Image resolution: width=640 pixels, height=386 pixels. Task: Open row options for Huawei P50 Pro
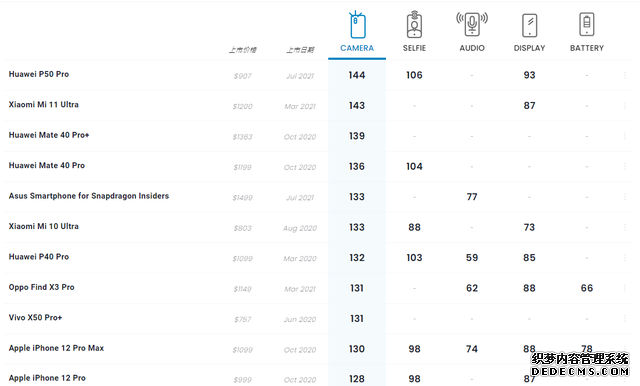coord(624,75)
